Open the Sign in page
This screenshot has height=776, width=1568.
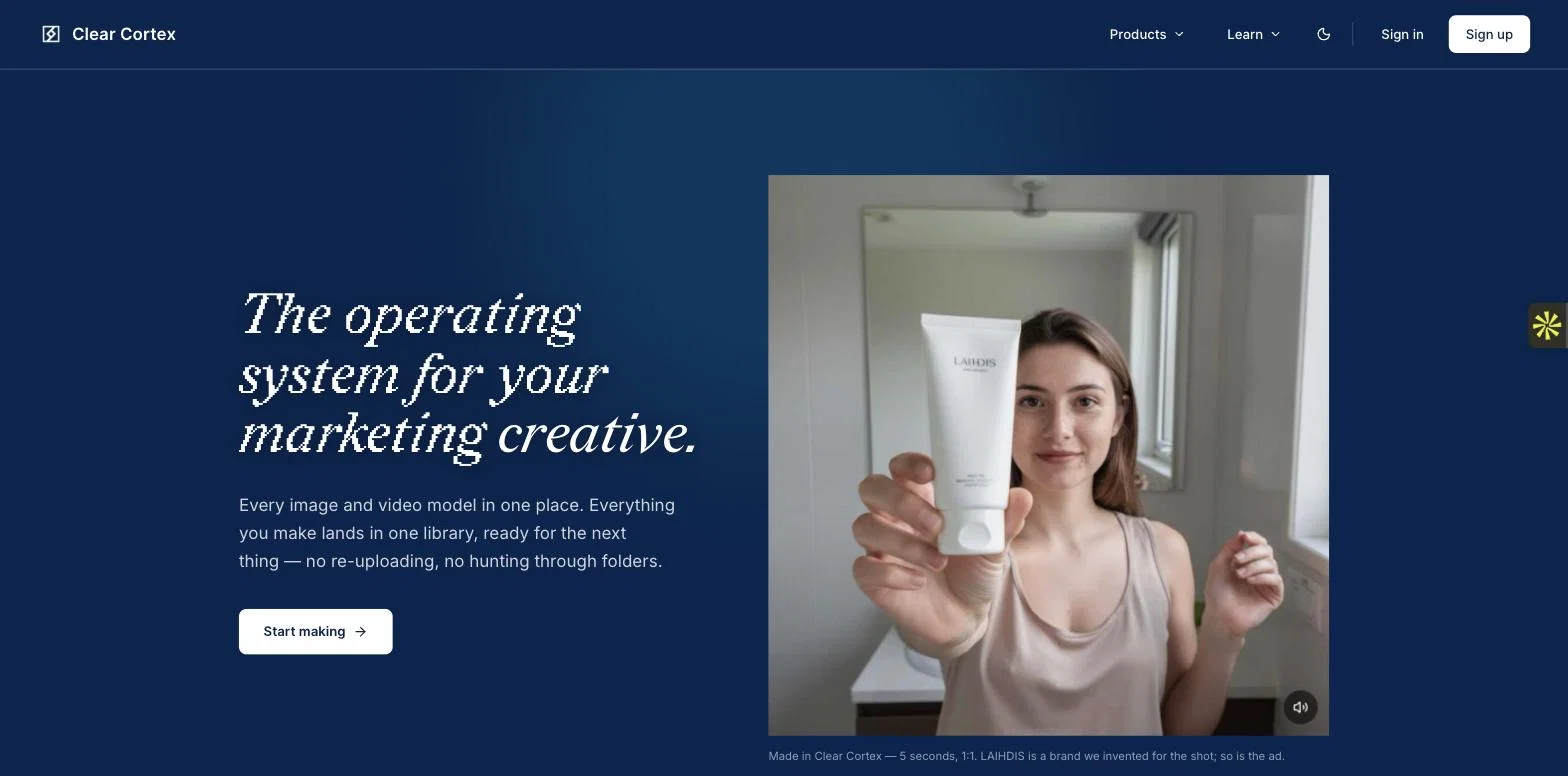coord(1402,34)
